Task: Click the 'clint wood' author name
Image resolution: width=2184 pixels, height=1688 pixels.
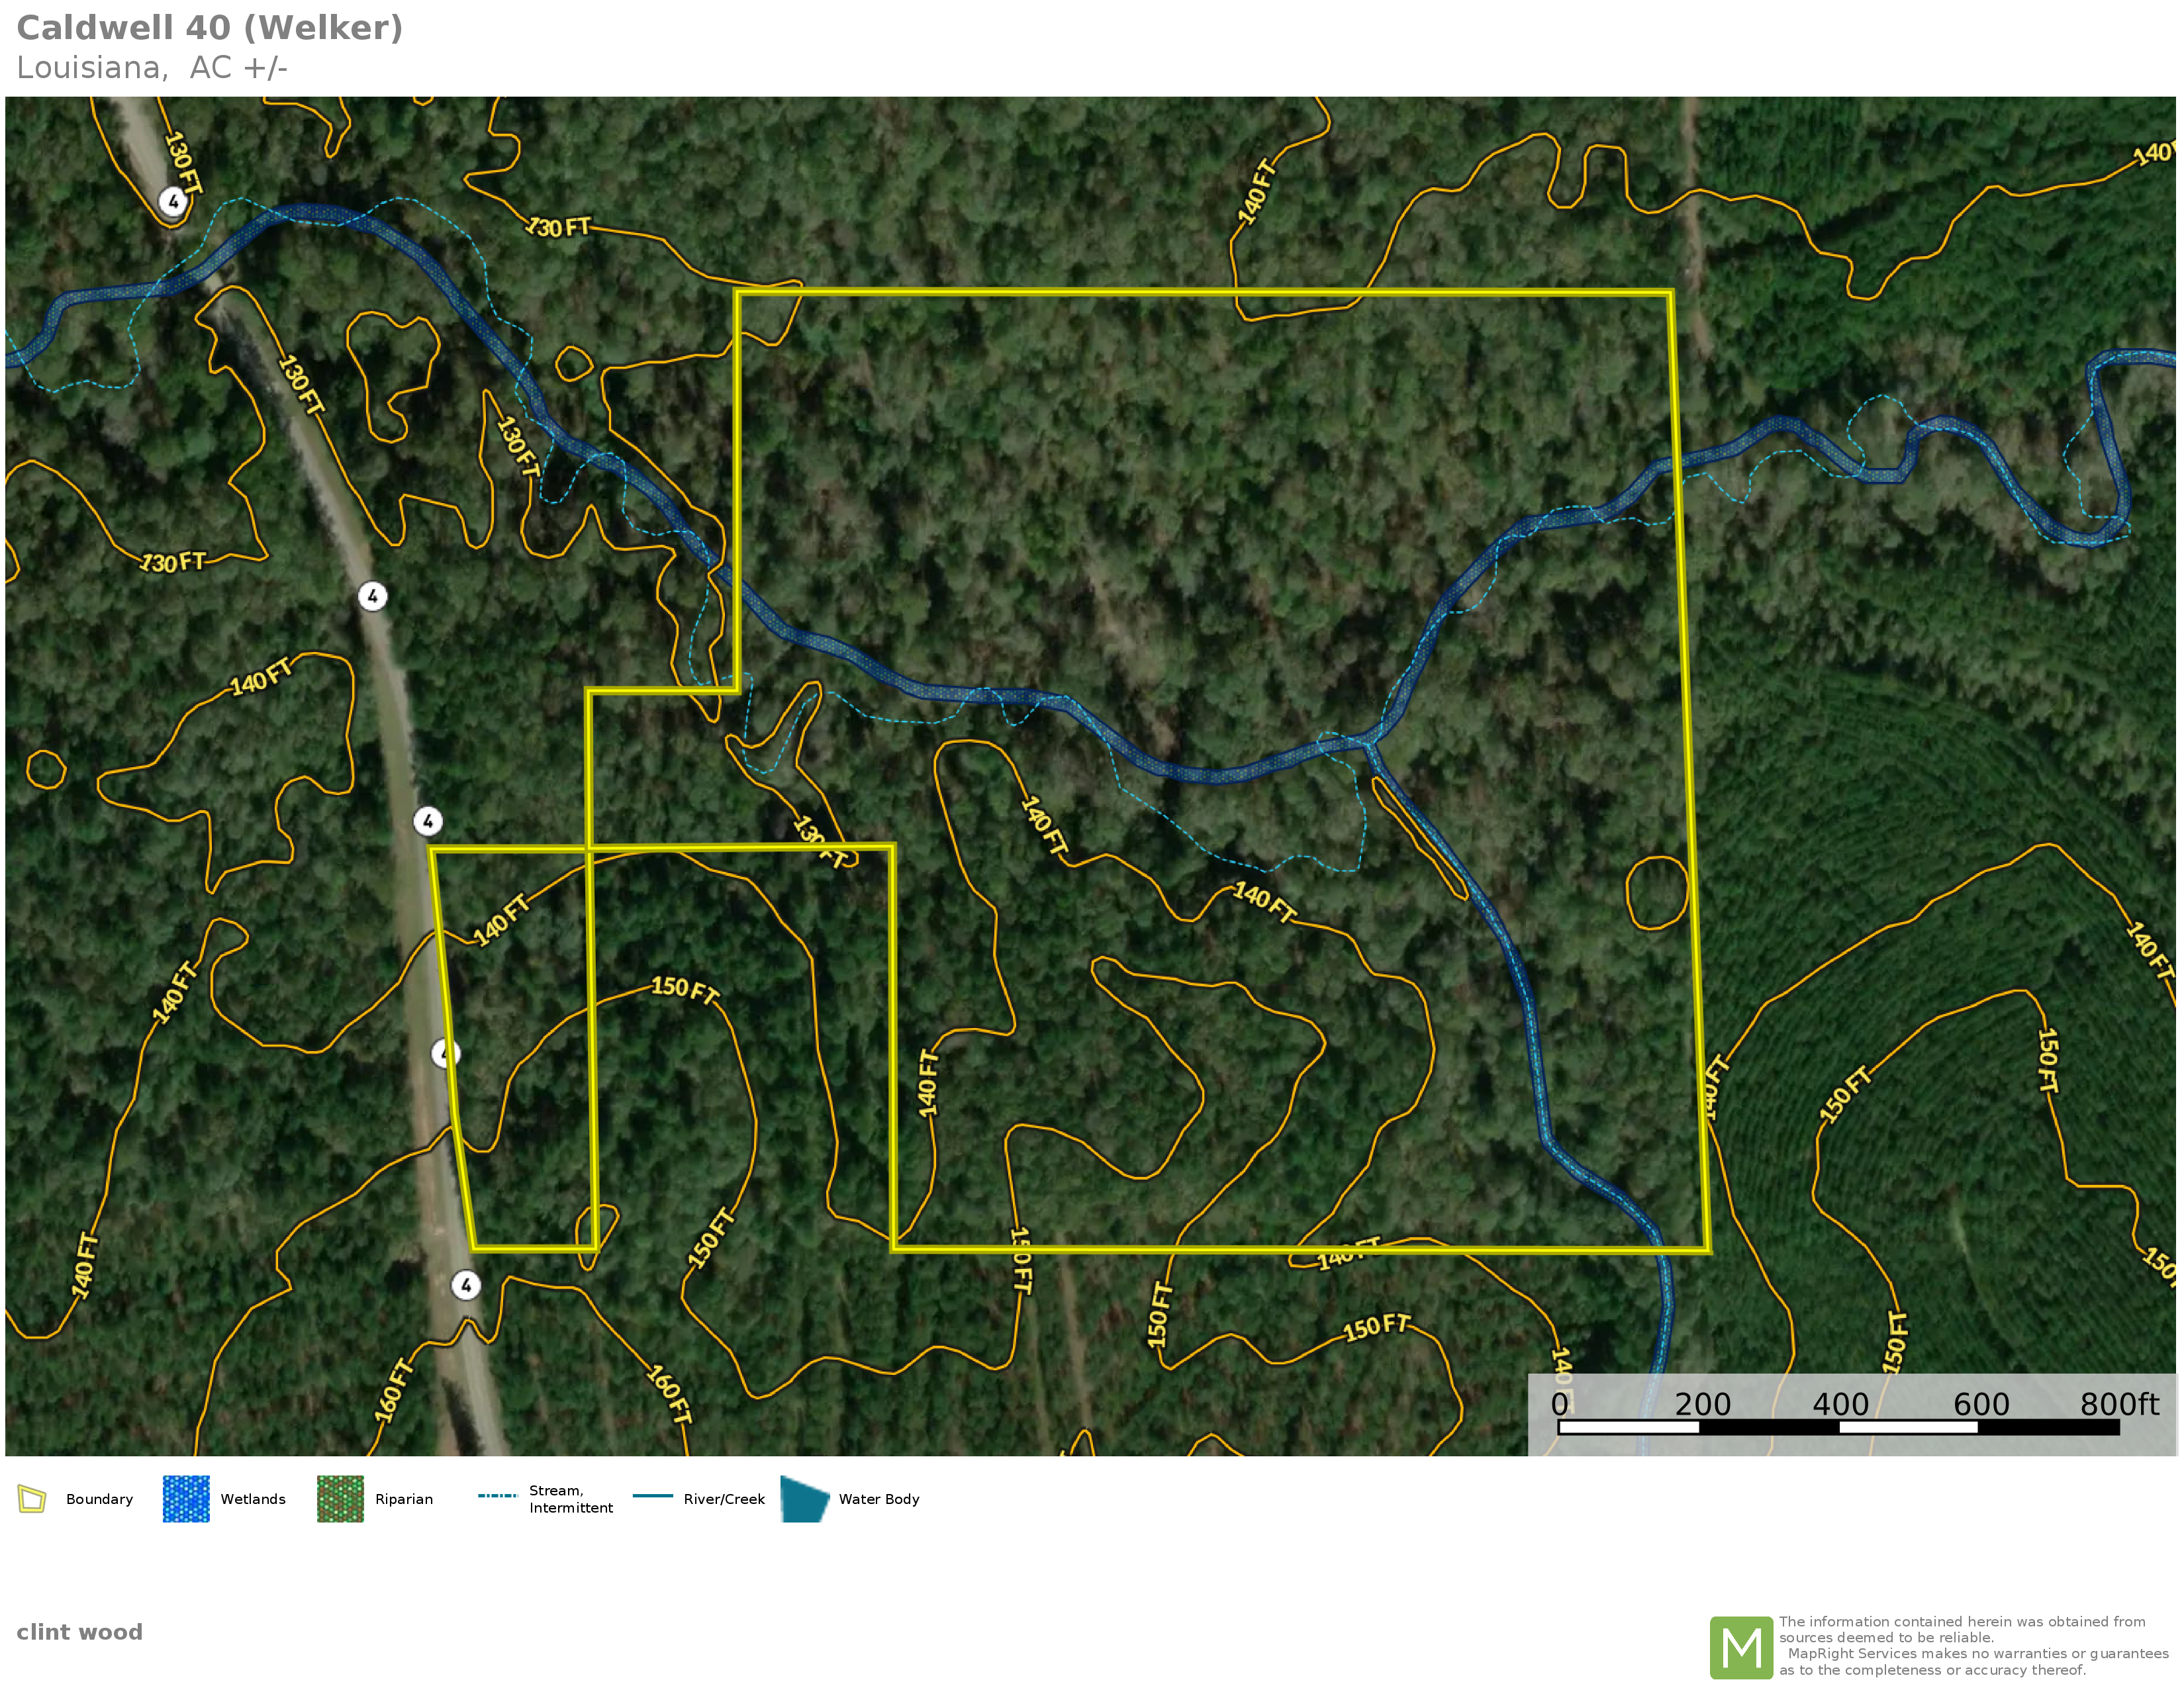Action: tap(80, 1632)
